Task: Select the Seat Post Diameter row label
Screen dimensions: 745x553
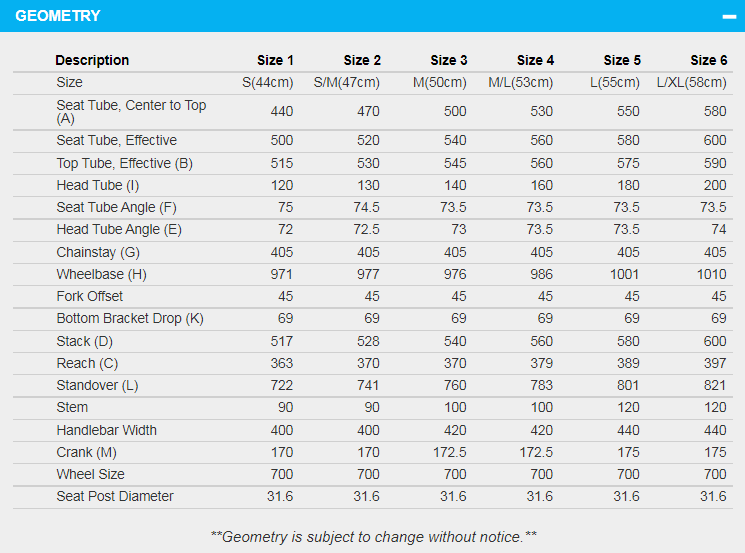Action: pyautogui.click(x=115, y=496)
